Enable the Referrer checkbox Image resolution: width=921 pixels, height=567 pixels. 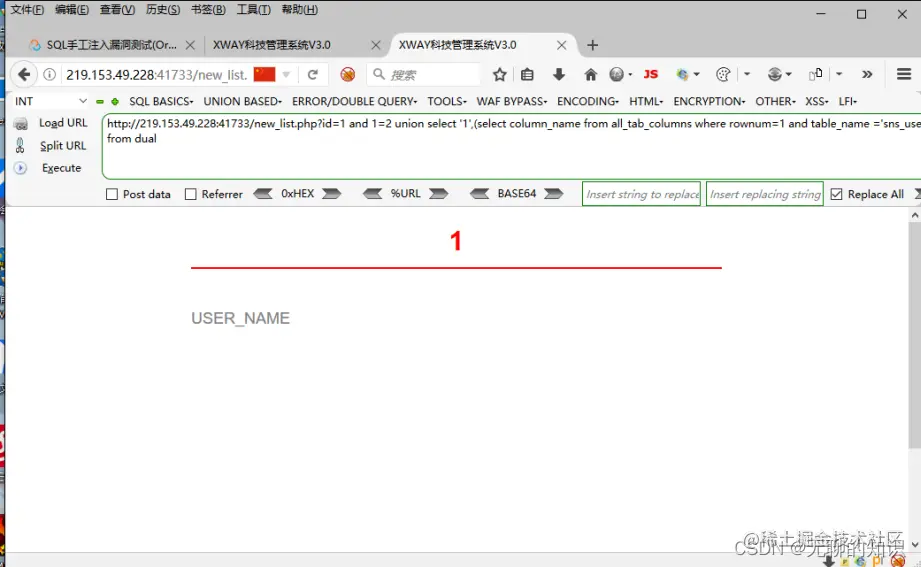point(190,194)
